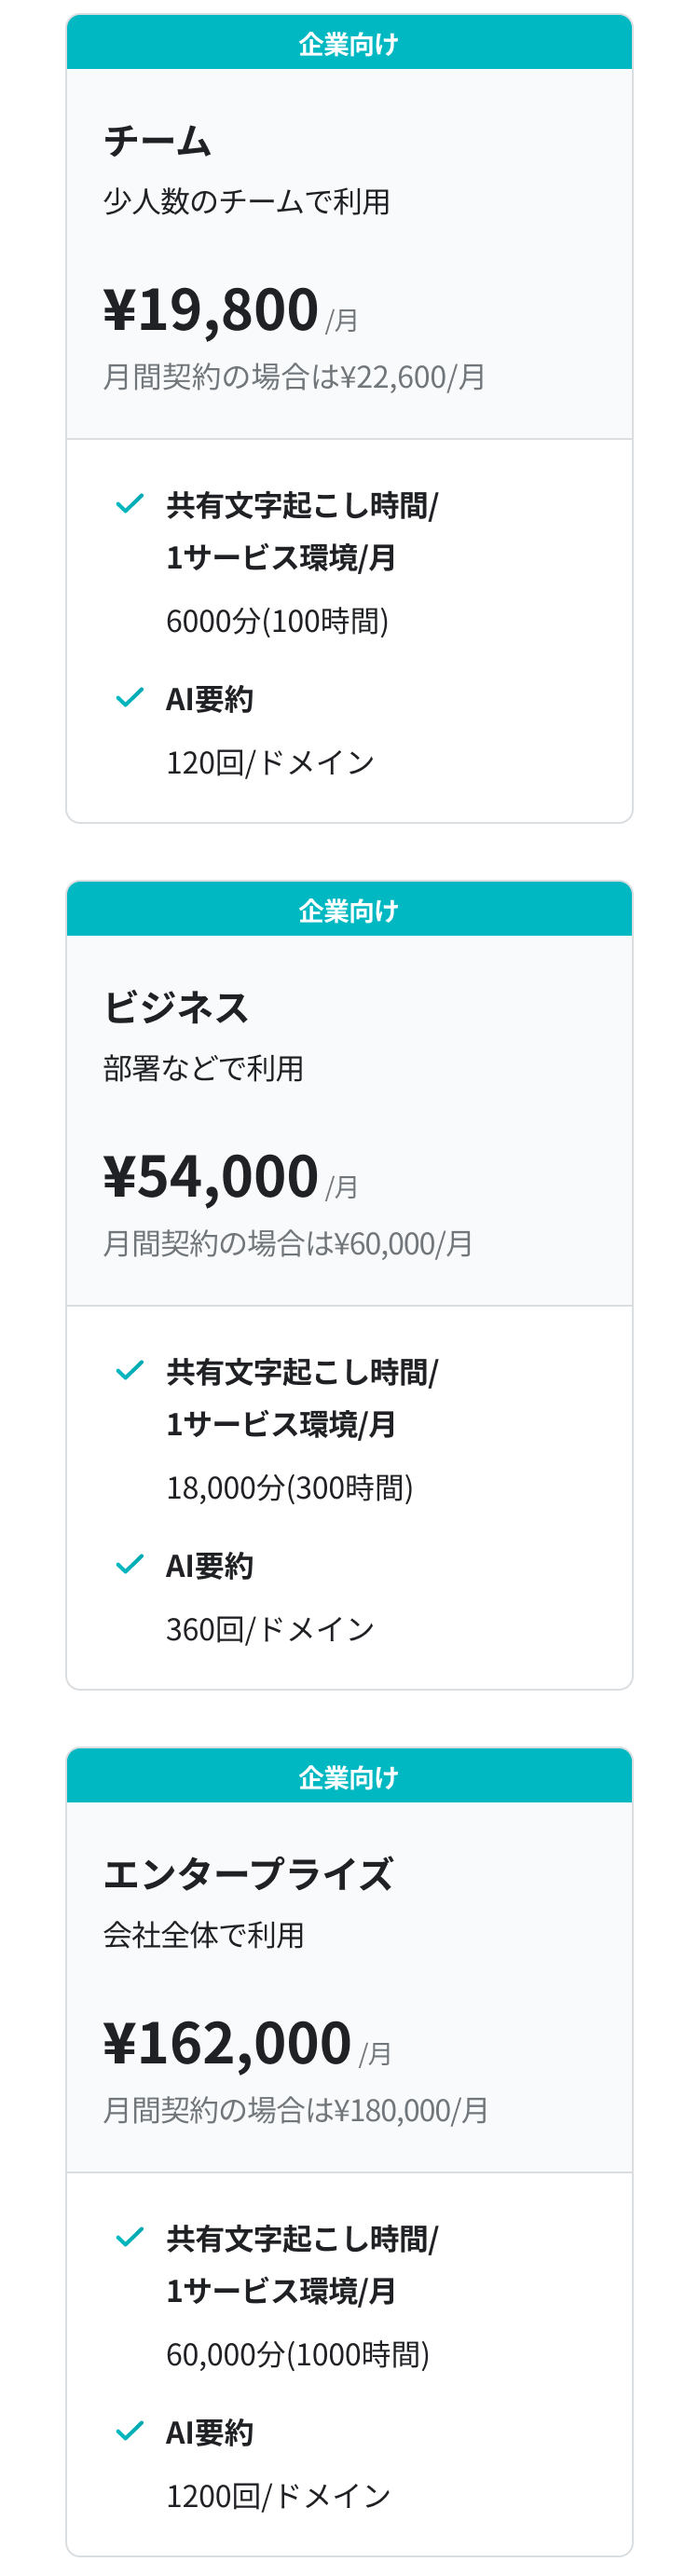Screen dimensions: 699x2576
Task: Click the AI要約 checkmark in ビジネス plan
Action: 130,1564
